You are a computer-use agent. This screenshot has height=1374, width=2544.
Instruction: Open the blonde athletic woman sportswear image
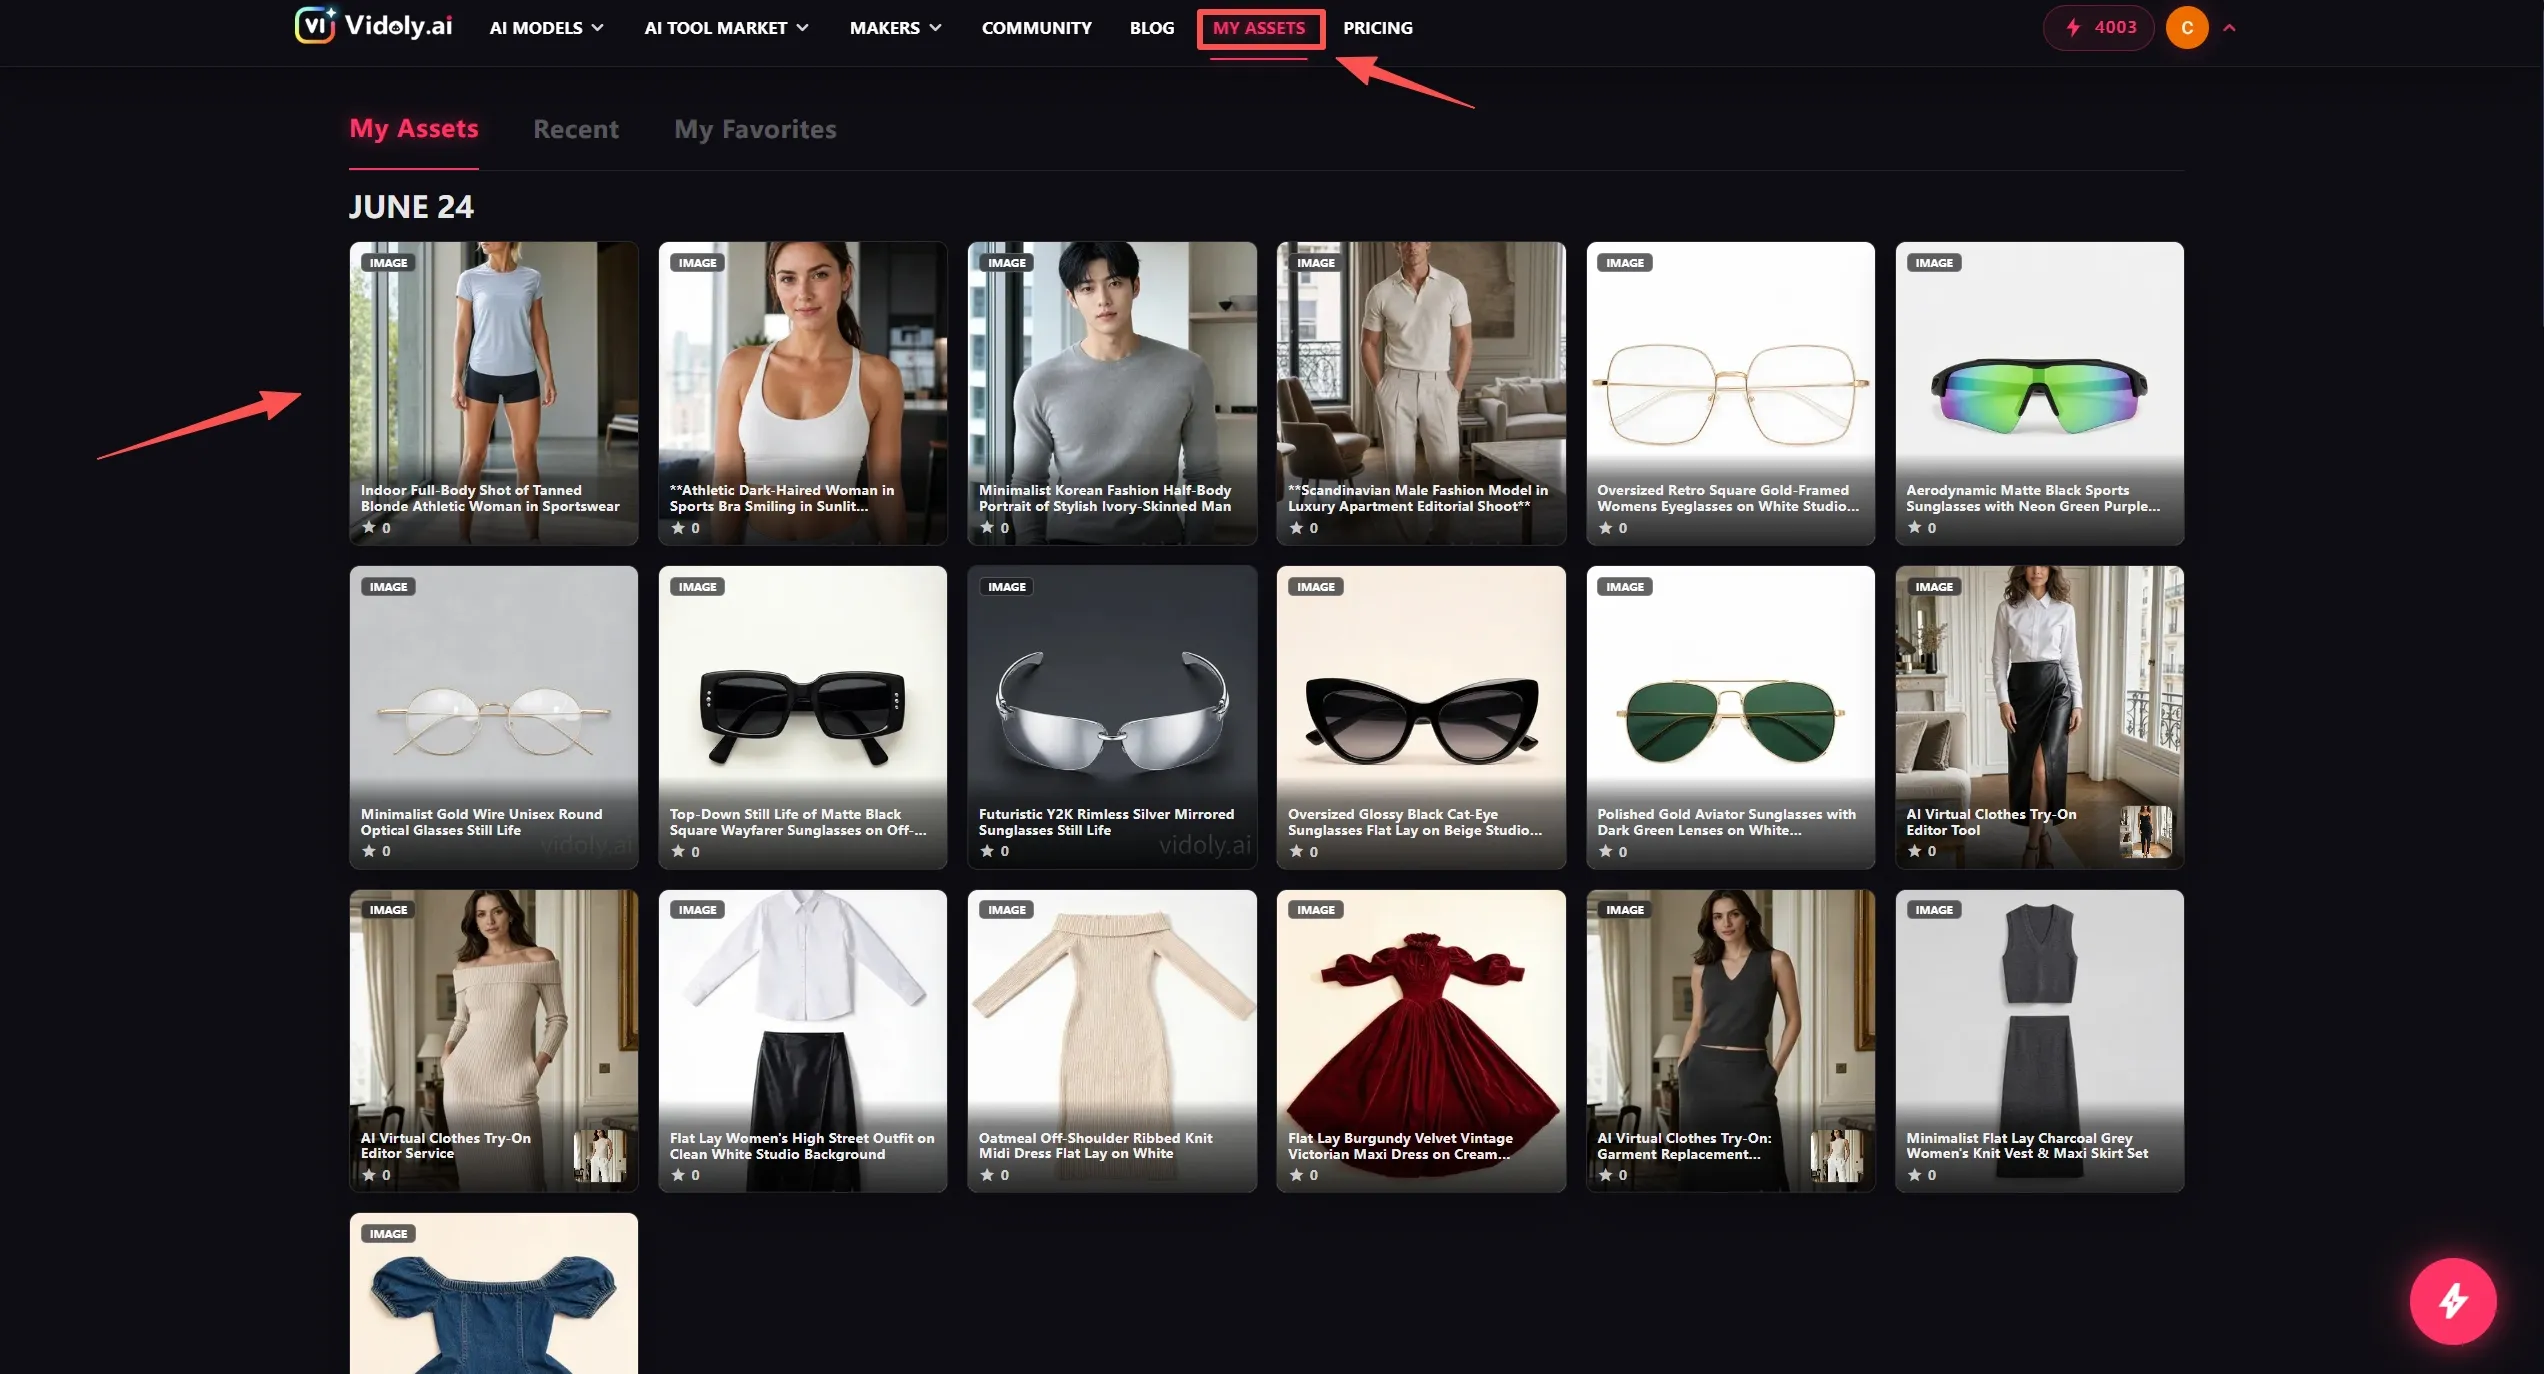coord(494,393)
